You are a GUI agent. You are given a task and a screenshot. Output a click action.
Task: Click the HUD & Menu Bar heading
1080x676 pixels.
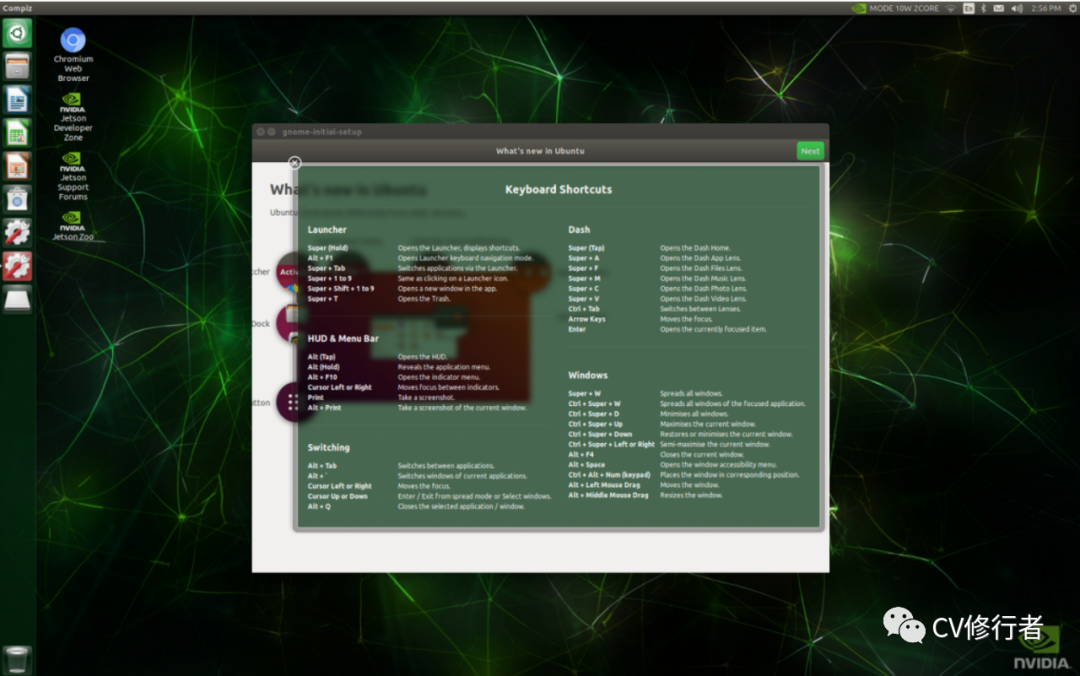pyautogui.click(x=343, y=338)
